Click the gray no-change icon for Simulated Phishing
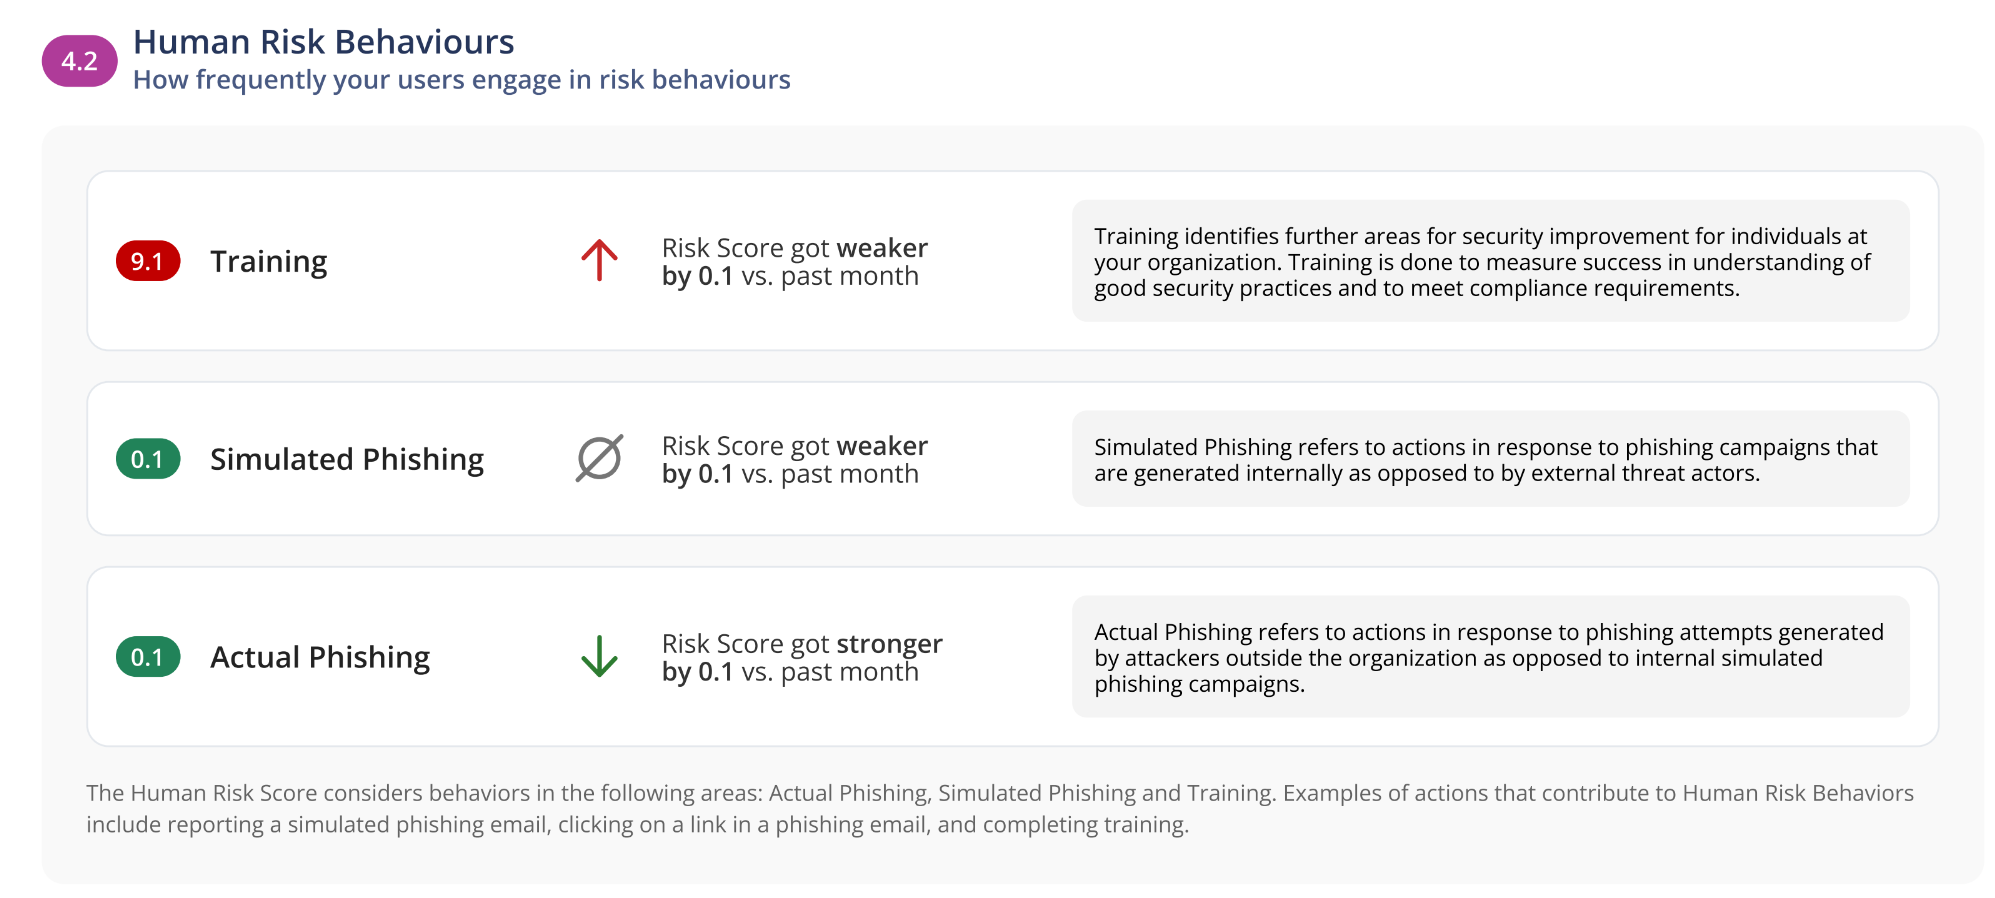This screenshot has height=898, width=1995. coord(599,458)
